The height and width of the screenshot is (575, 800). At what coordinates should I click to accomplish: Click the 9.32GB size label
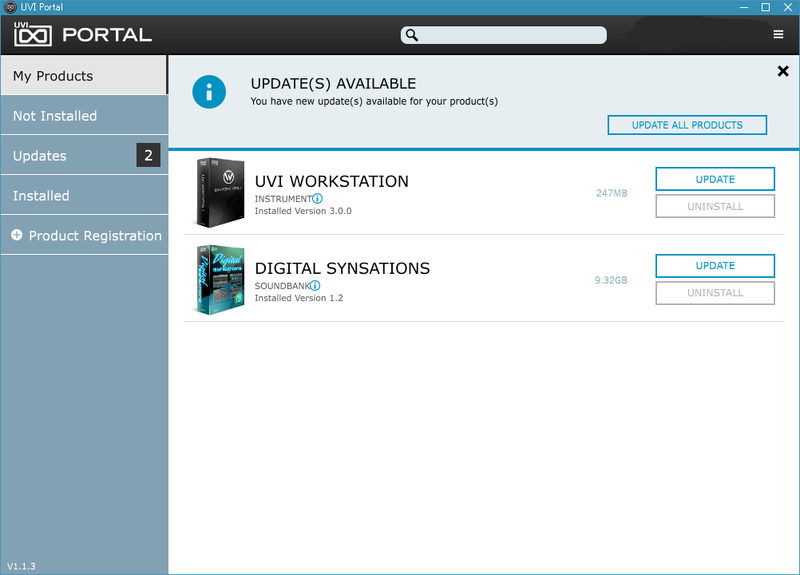point(611,280)
